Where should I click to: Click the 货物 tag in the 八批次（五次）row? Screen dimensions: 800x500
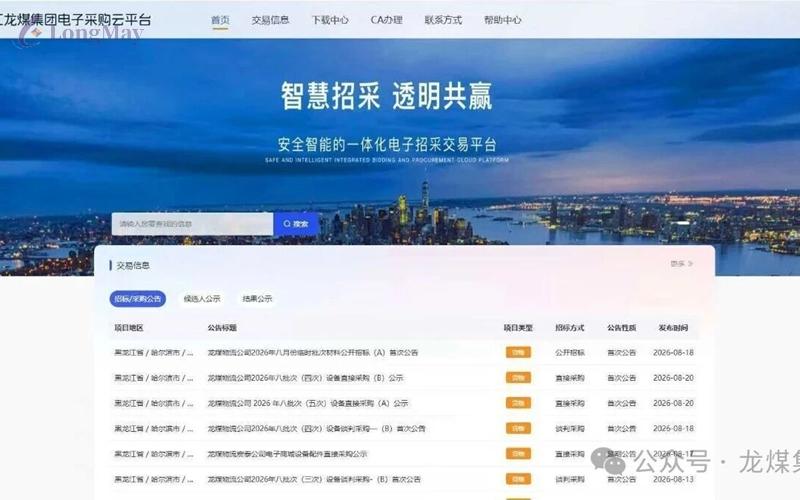[518, 403]
